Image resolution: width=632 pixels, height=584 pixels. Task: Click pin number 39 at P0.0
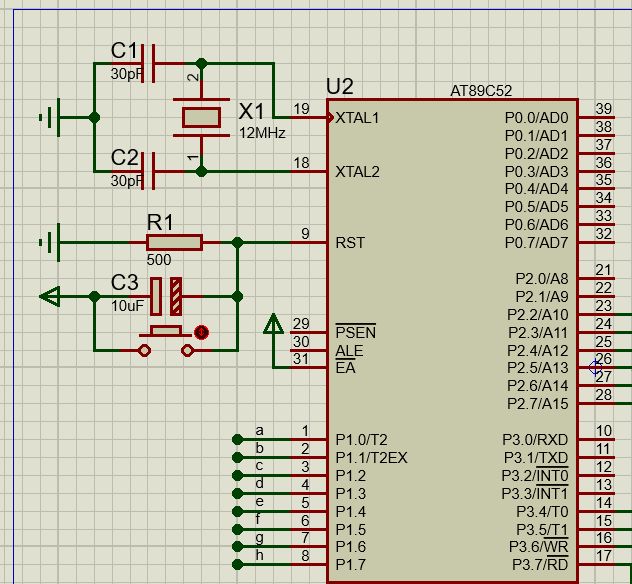tap(604, 109)
